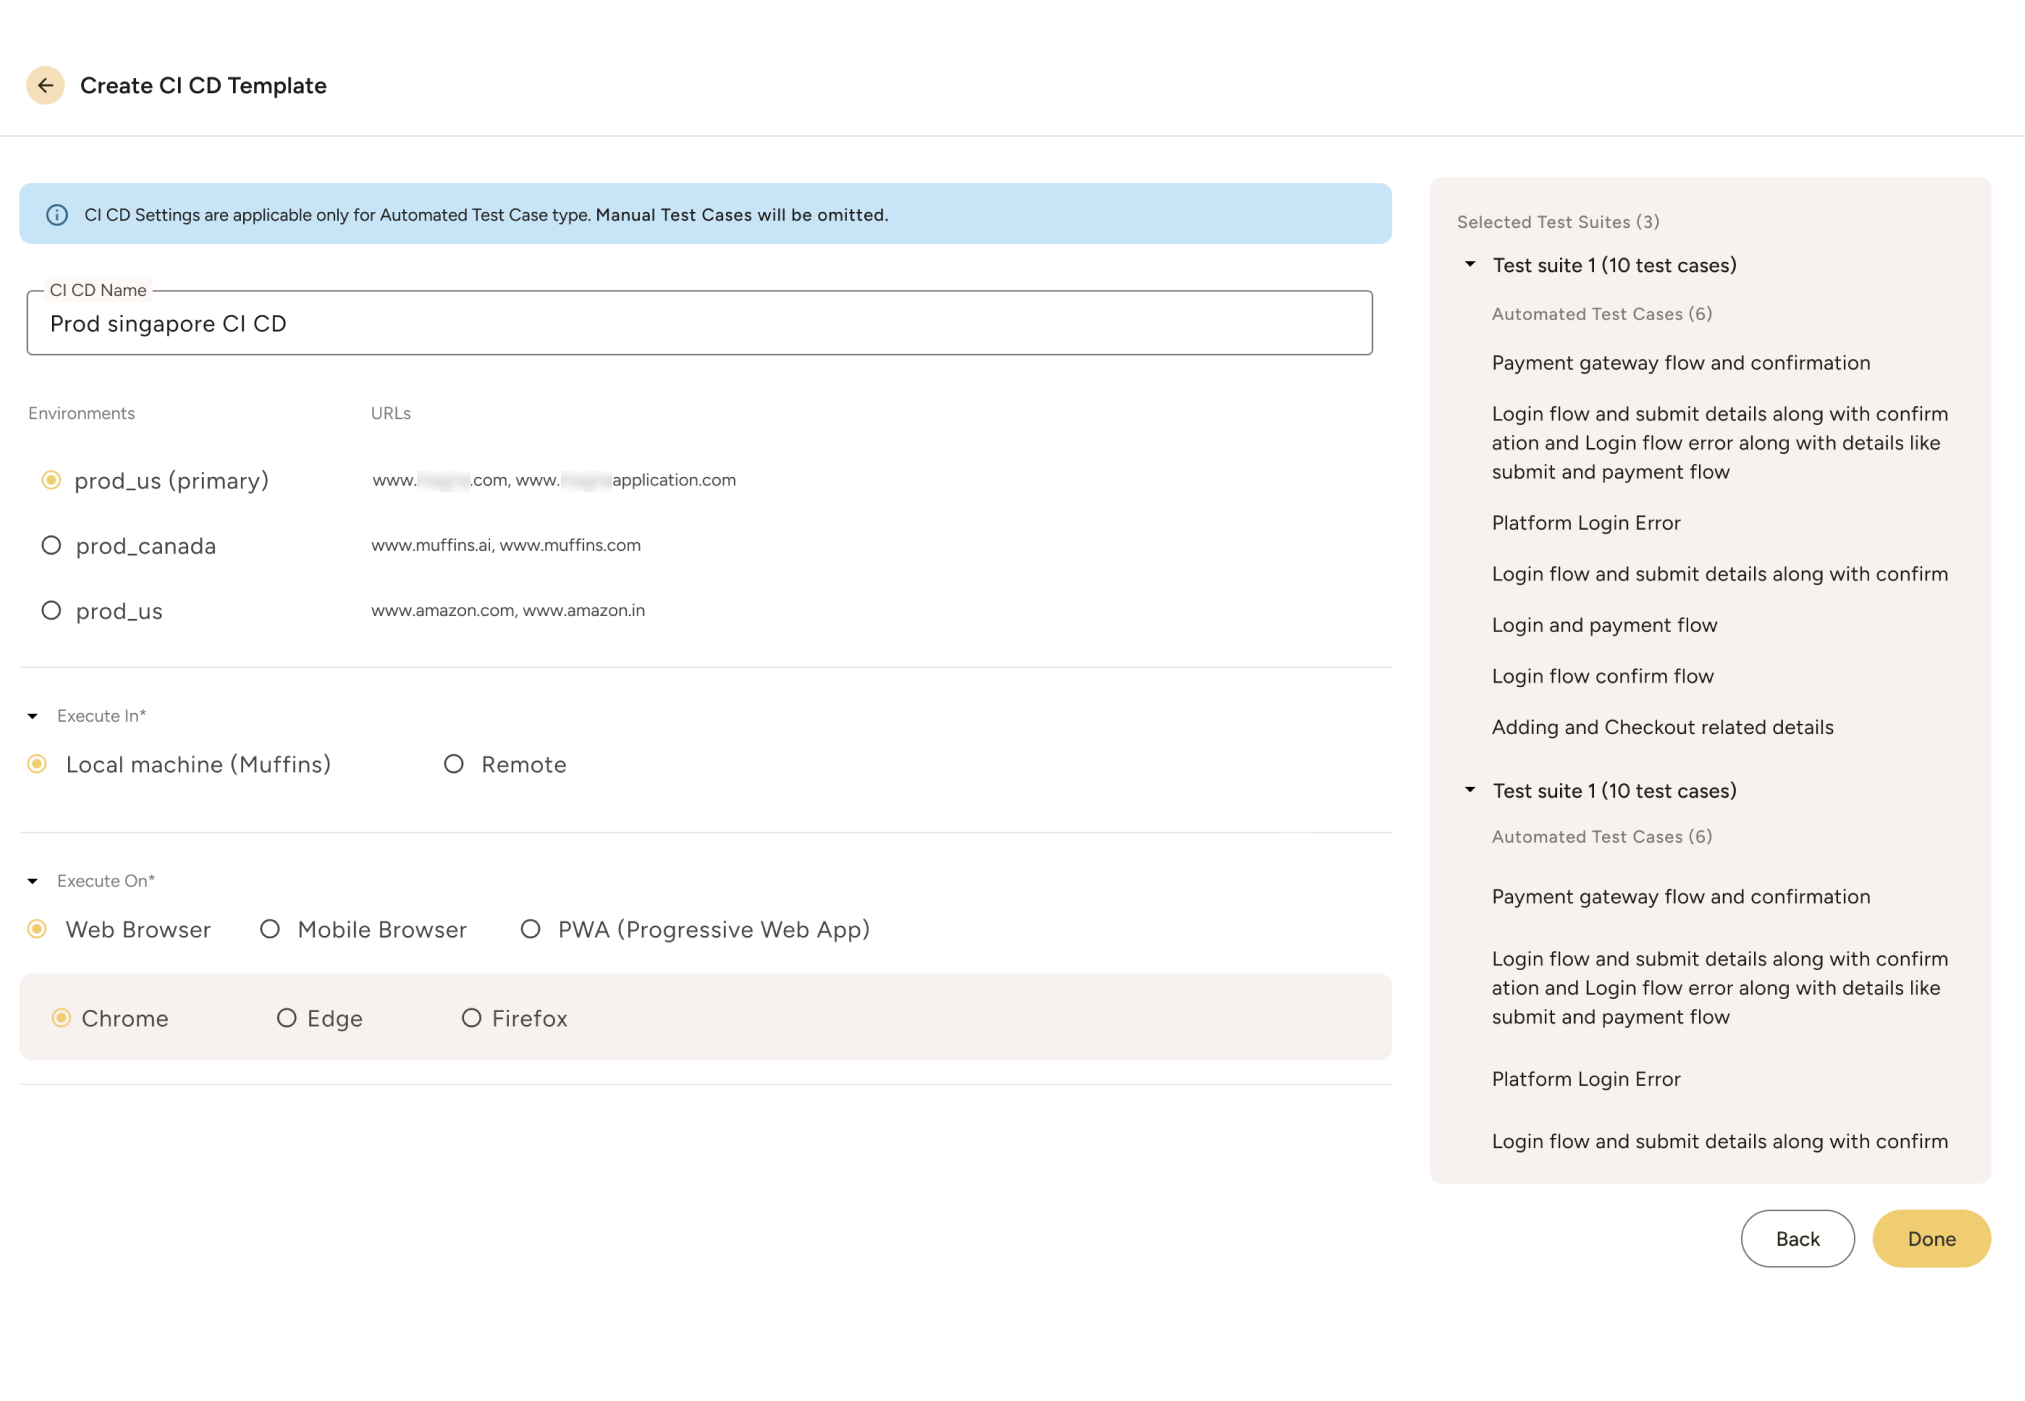Collapse the Execute In section
Screen dimensions: 2025x1401
(x=33, y=714)
